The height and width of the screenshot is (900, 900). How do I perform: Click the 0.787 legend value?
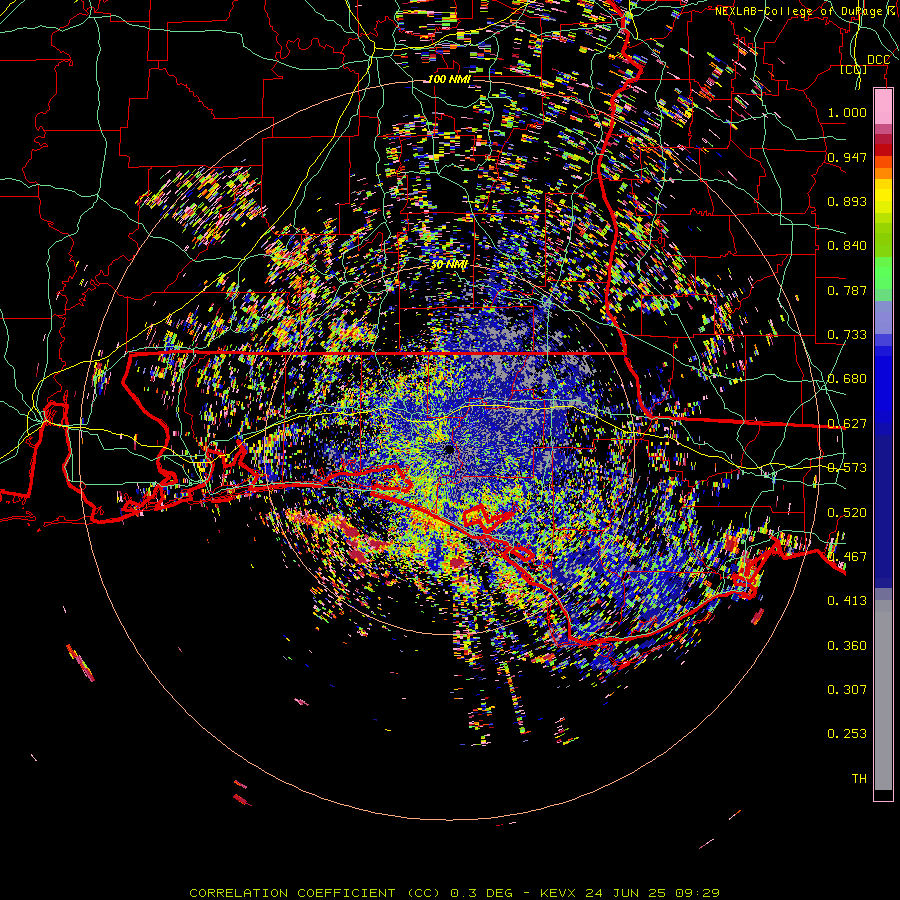click(847, 290)
